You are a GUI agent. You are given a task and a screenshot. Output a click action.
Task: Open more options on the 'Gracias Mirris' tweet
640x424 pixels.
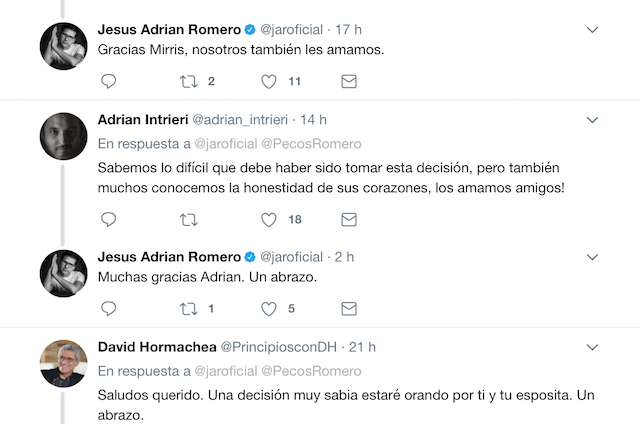click(x=592, y=29)
